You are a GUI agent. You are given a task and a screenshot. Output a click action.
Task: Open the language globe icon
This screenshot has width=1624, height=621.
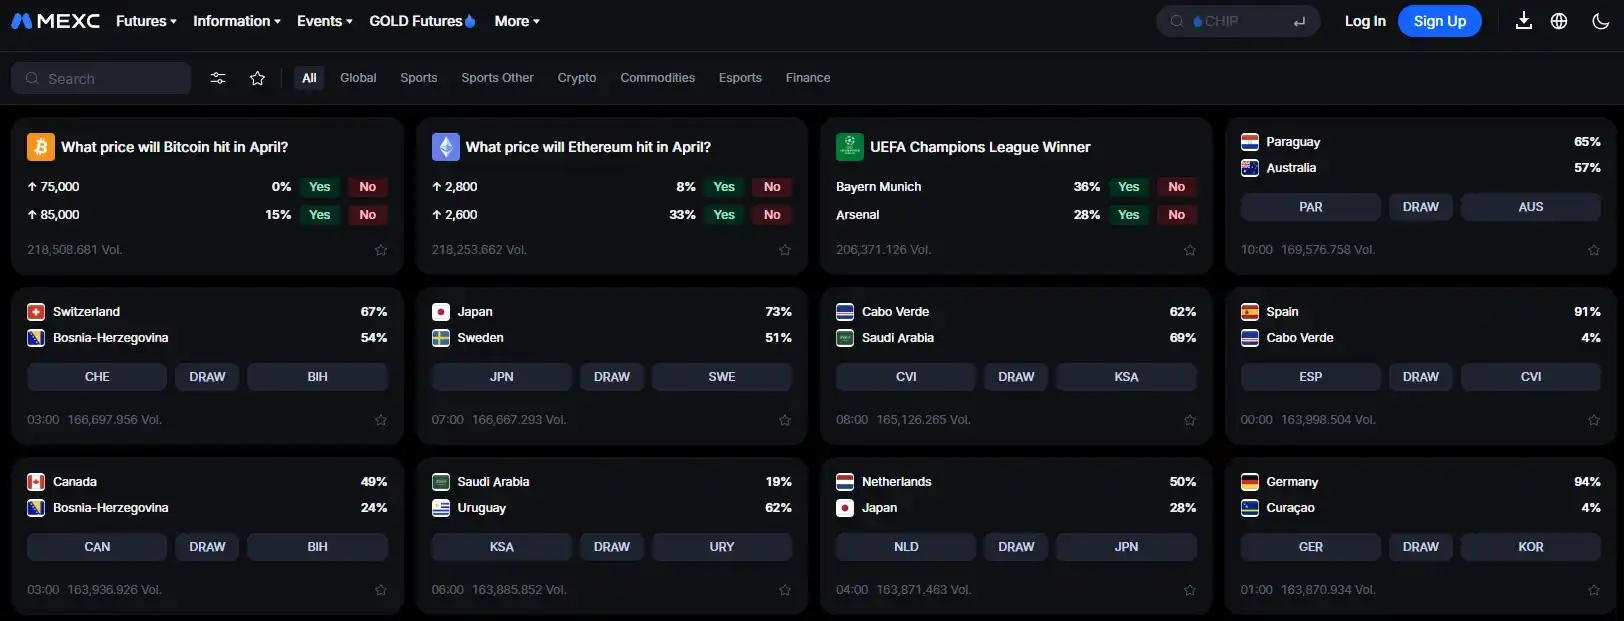pos(1559,21)
